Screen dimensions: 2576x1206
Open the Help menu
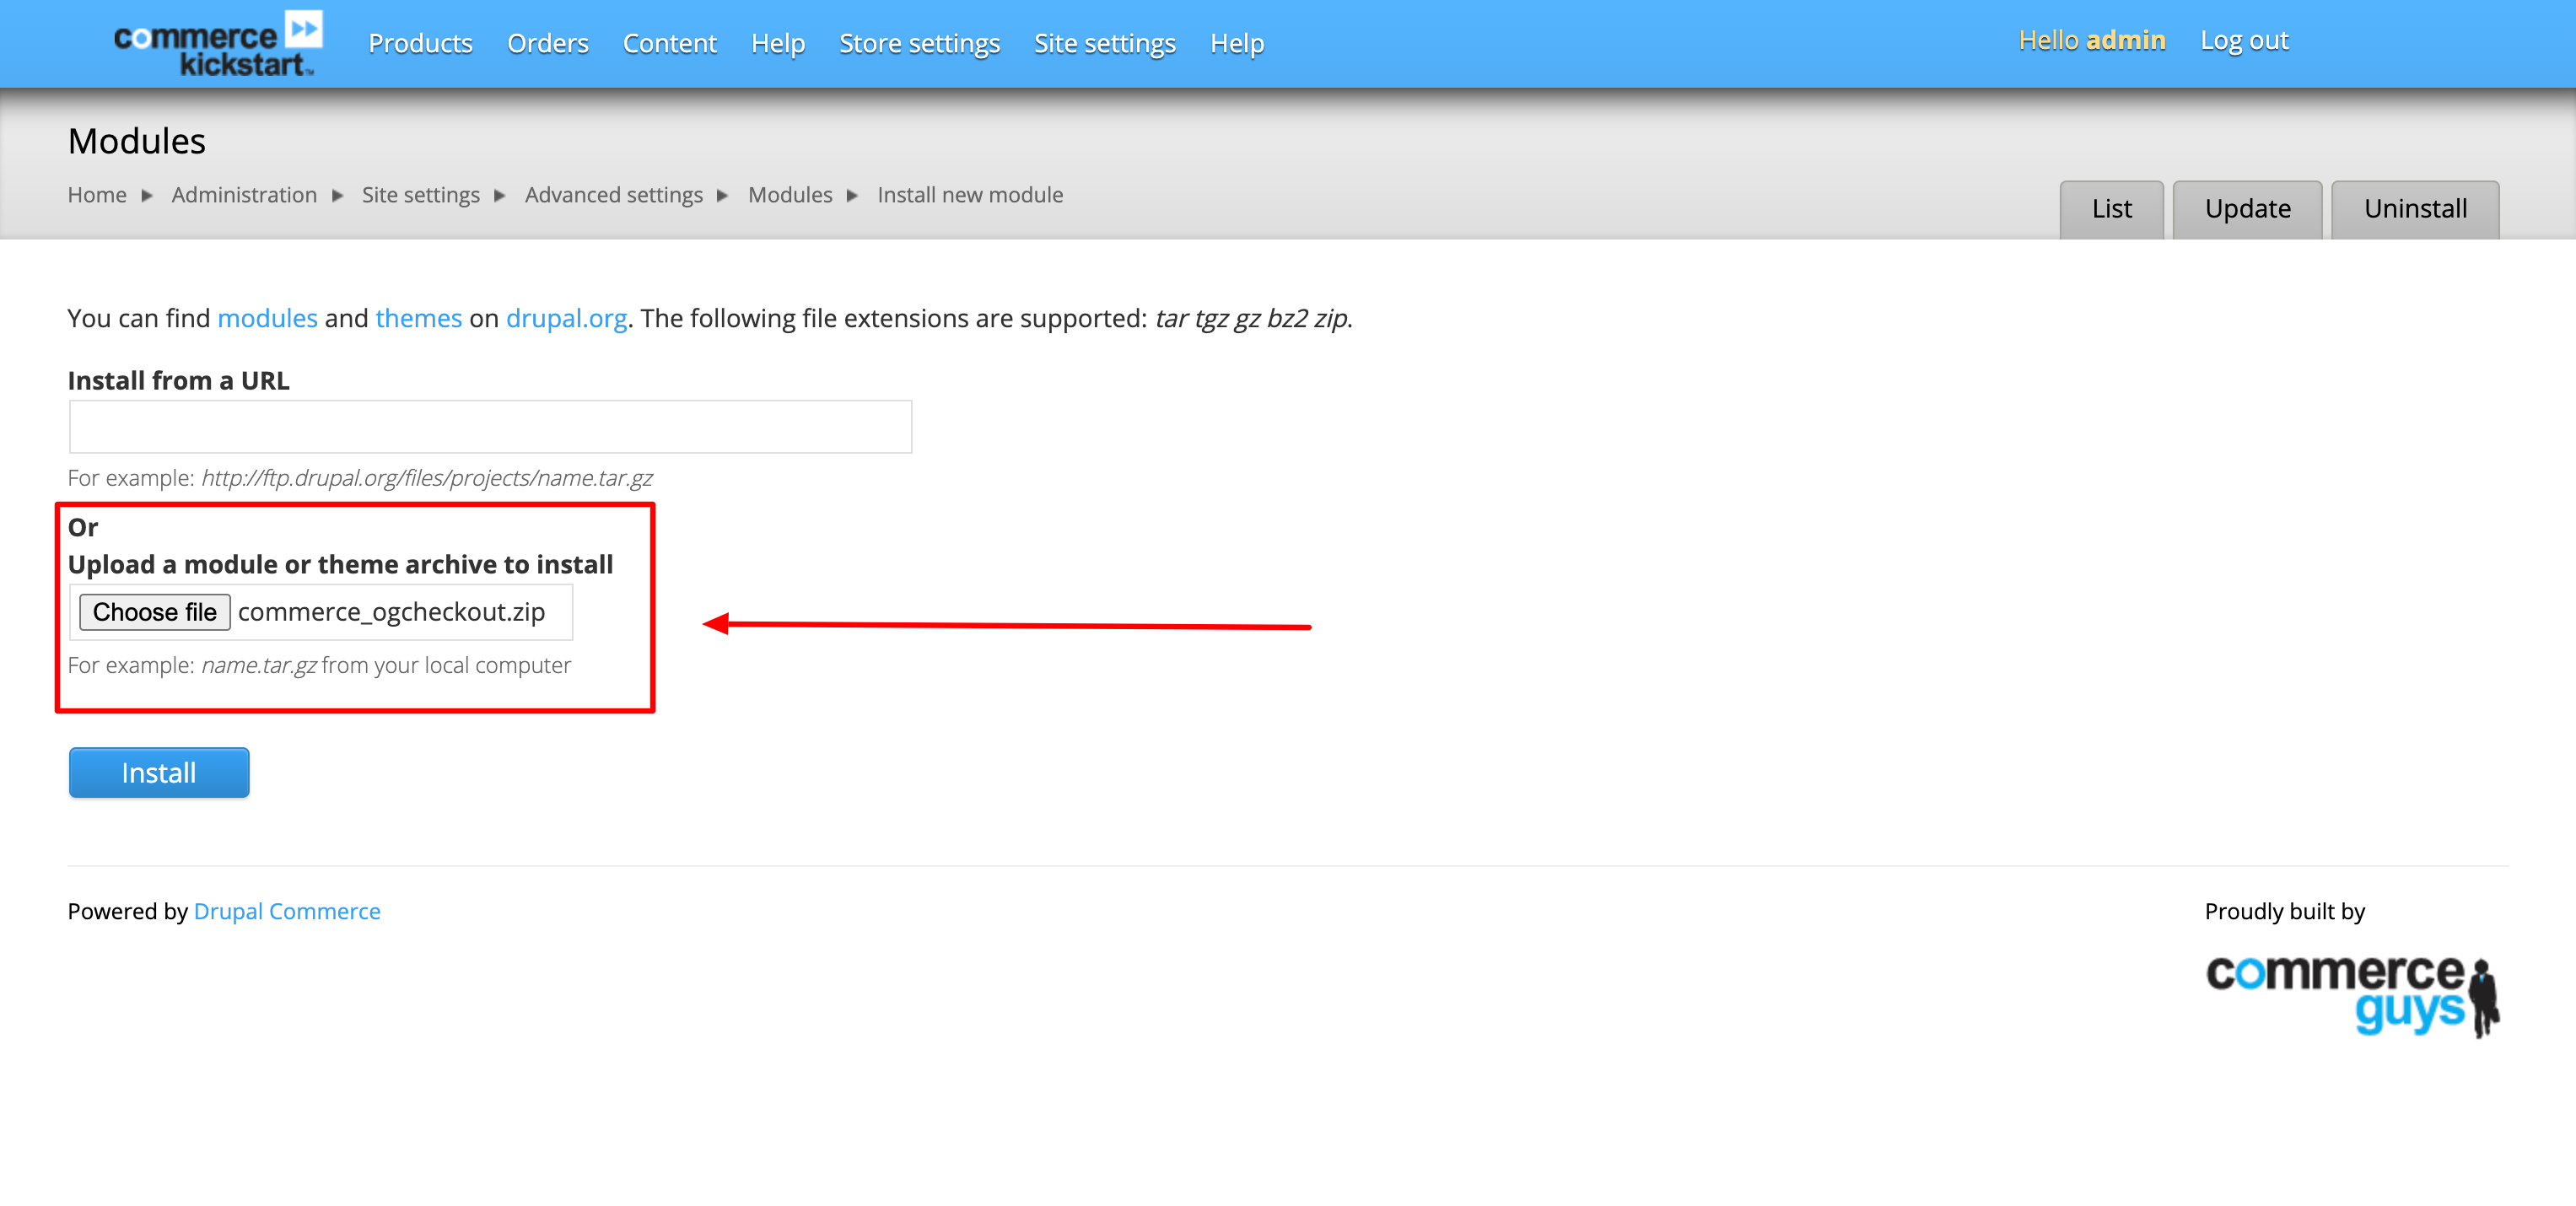click(x=778, y=43)
